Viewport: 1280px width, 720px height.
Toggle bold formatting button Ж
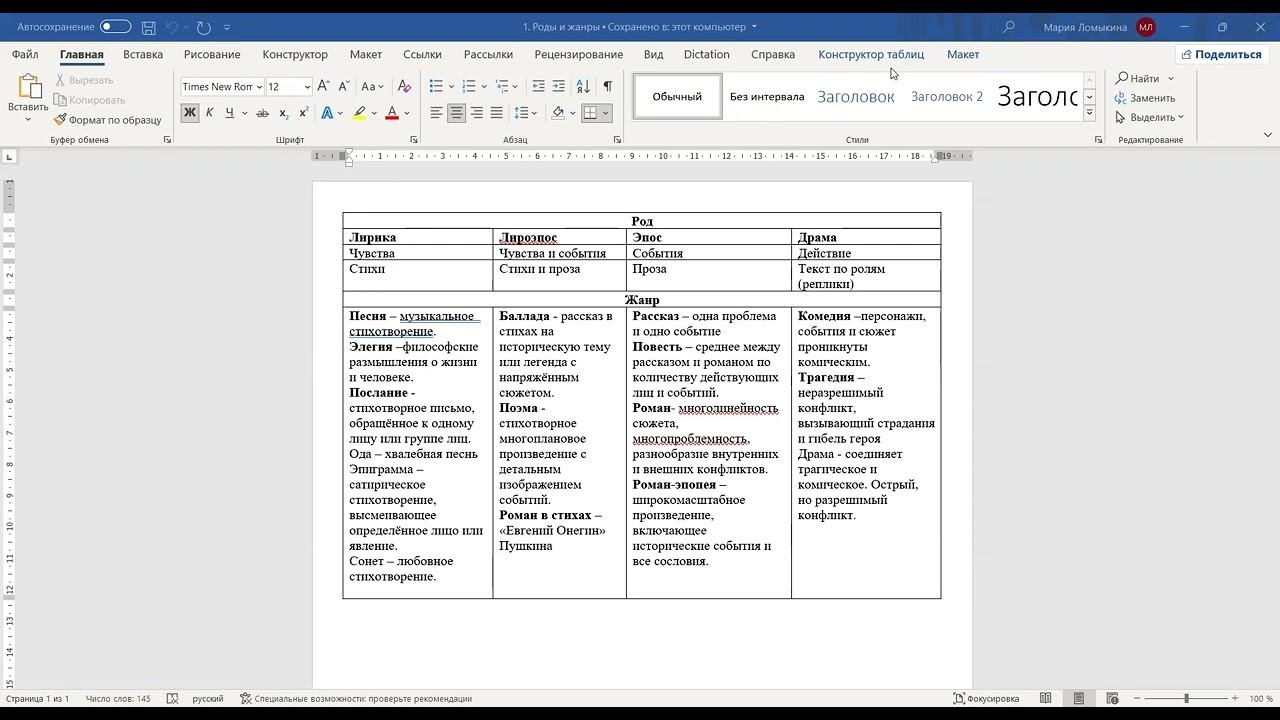(x=189, y=113)
